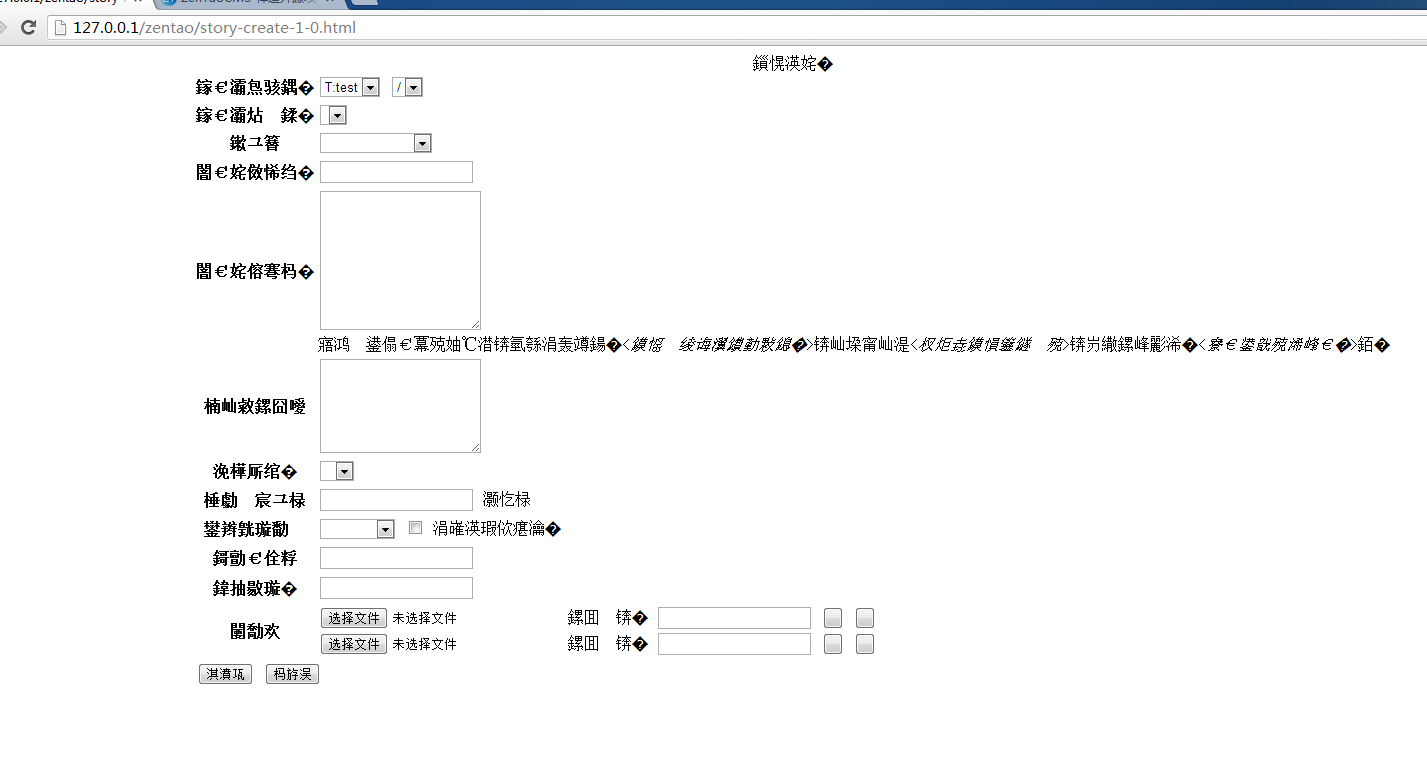The image size is (1427, 758).
Task: Open the "/" module dropdown beside T:test
Action: 408,88
